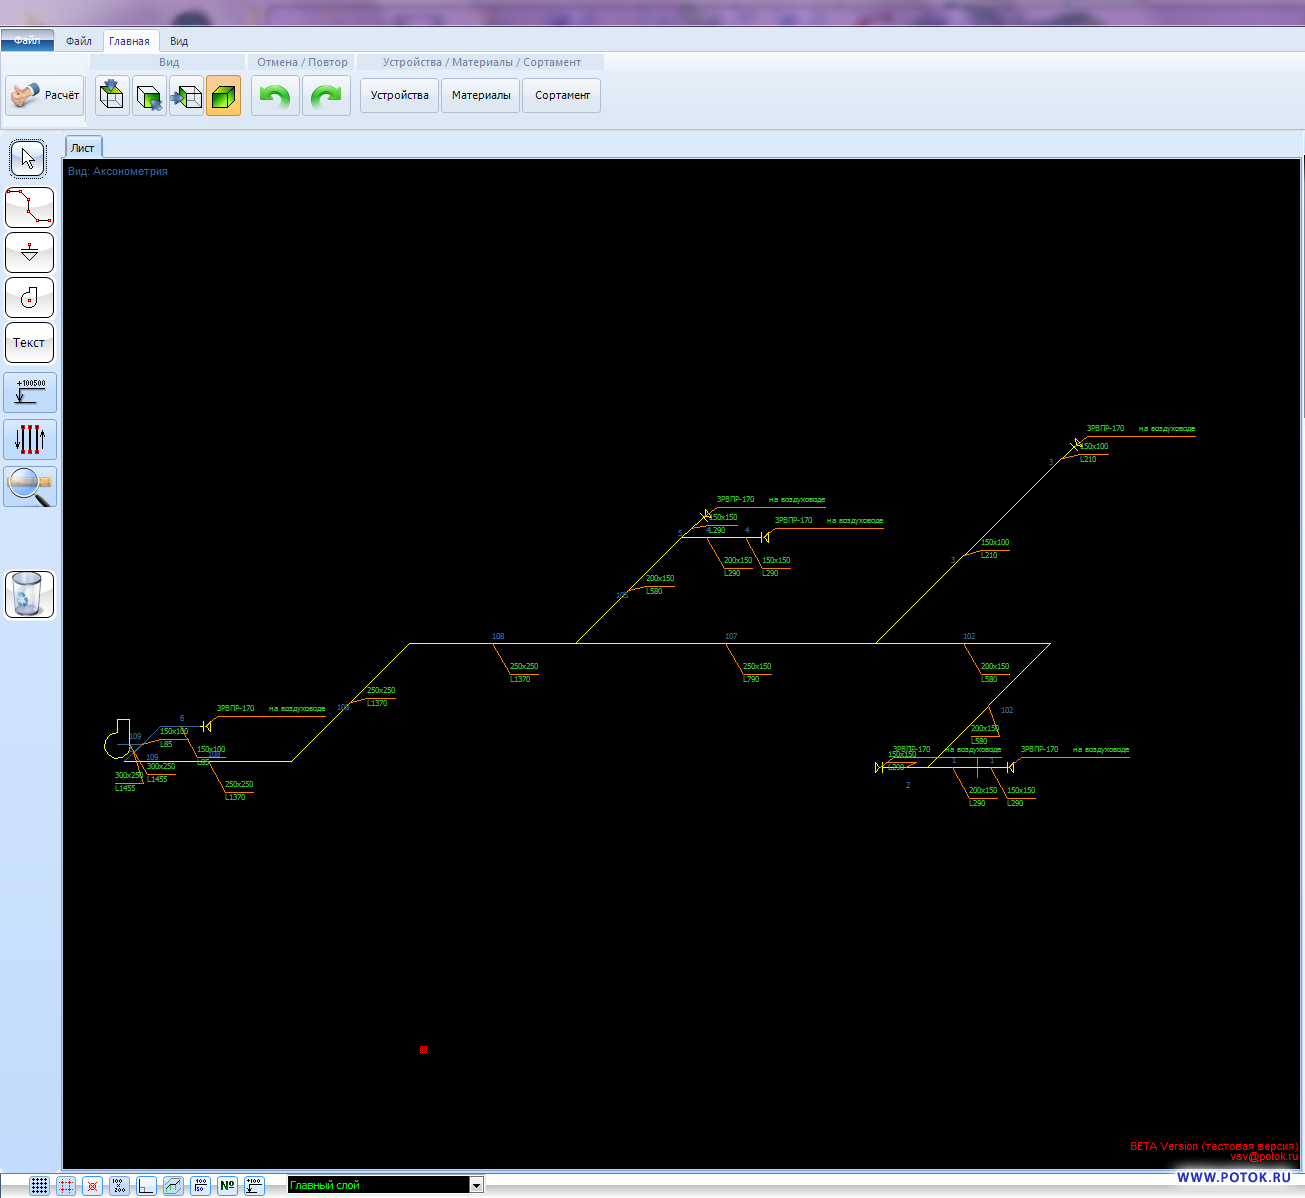The height and width of the screenshot is (1198, 1305).
Task: Open the blue Файл application menu
Action: [27, 40]
